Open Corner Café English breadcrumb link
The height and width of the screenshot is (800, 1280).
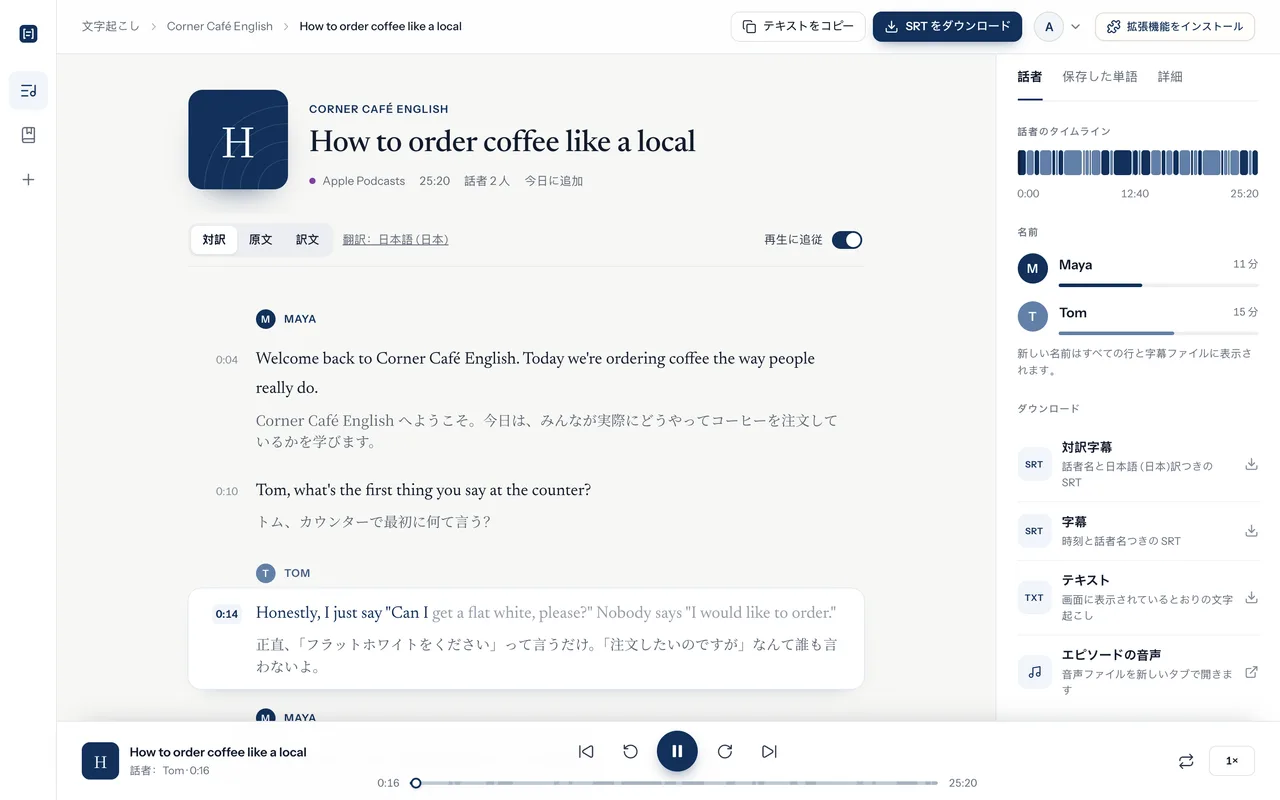(220, 27)
